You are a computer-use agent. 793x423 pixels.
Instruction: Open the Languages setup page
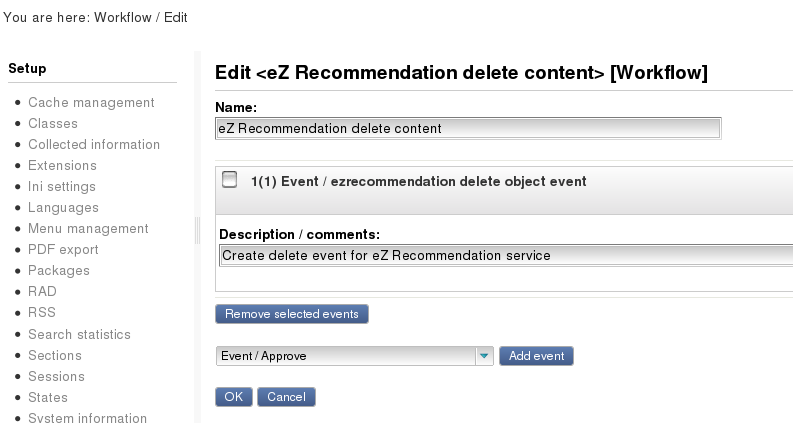(63, 207)
